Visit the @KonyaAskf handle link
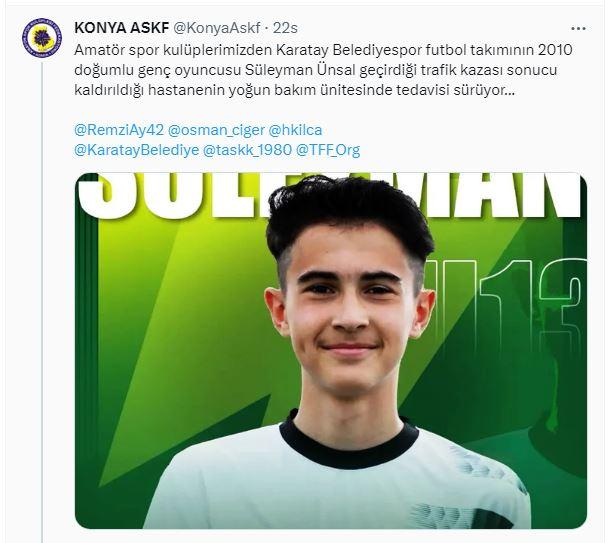This screenshot has height=543, width=609. point(216,28)
